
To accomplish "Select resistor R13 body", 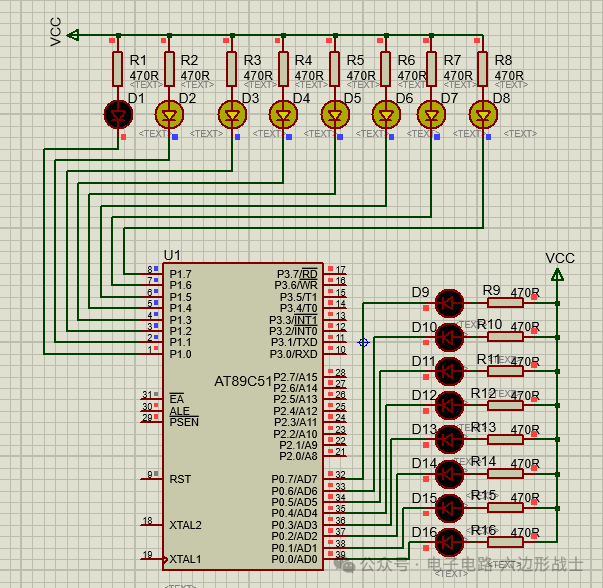I will coord(505,439).
